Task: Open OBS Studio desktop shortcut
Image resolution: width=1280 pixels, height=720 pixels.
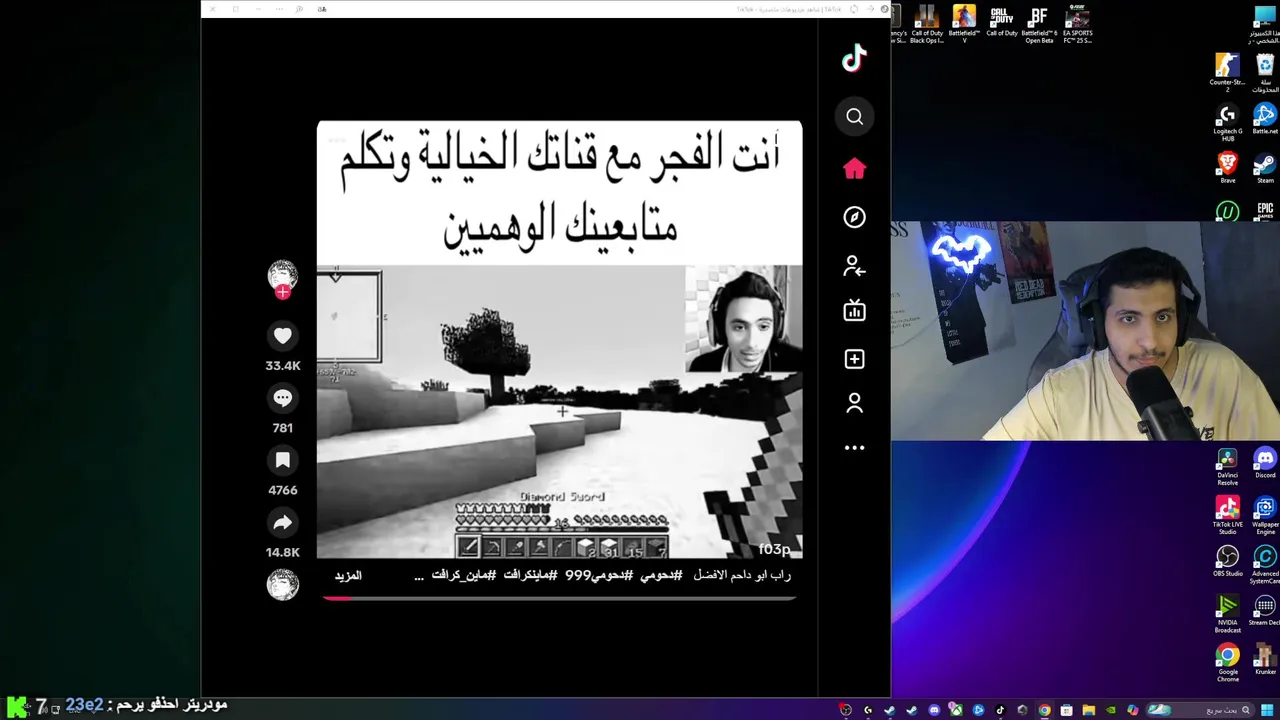Action: 1227,561
